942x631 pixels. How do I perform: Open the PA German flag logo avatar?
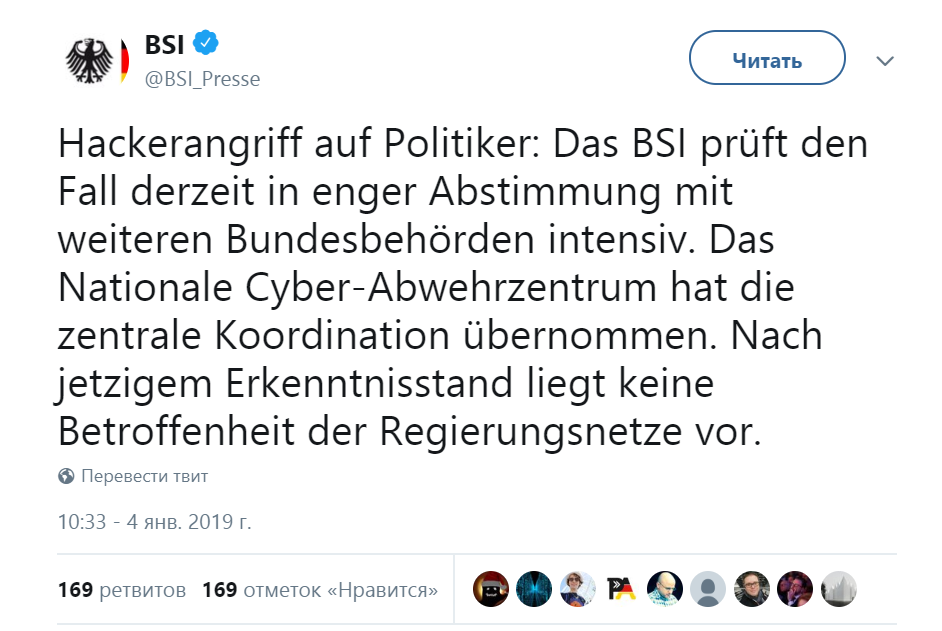click(621, 589)
